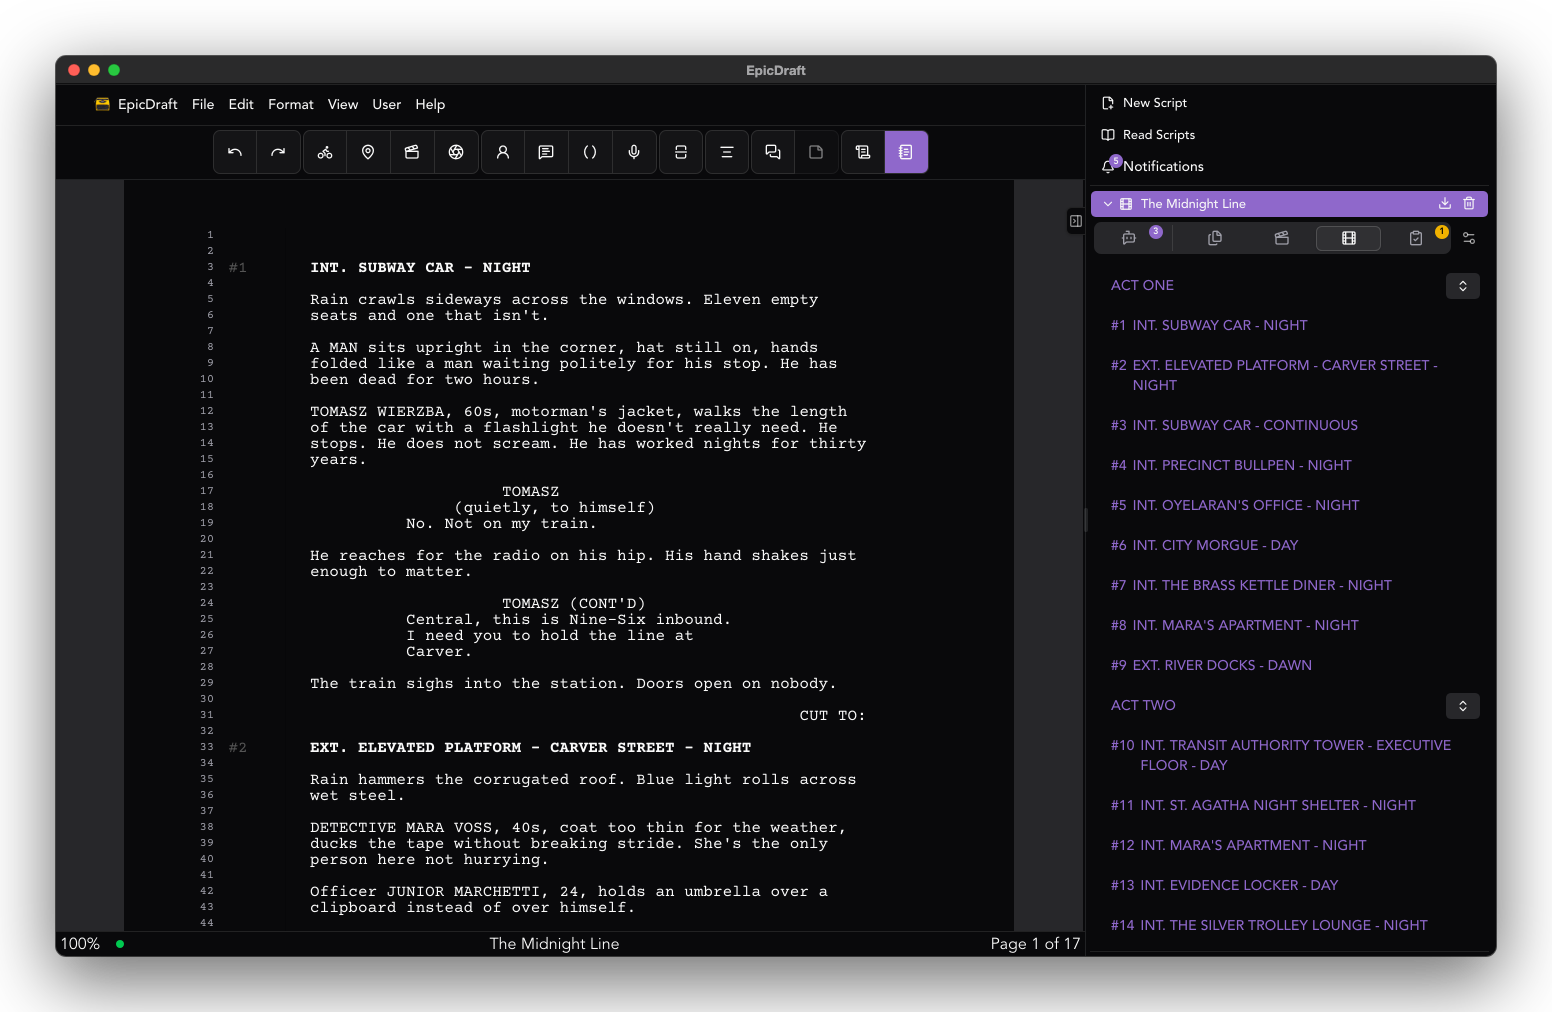This screenshot has width=1552, height=1012.
Task: Open the script copies tab
Action: point(1215,238)
